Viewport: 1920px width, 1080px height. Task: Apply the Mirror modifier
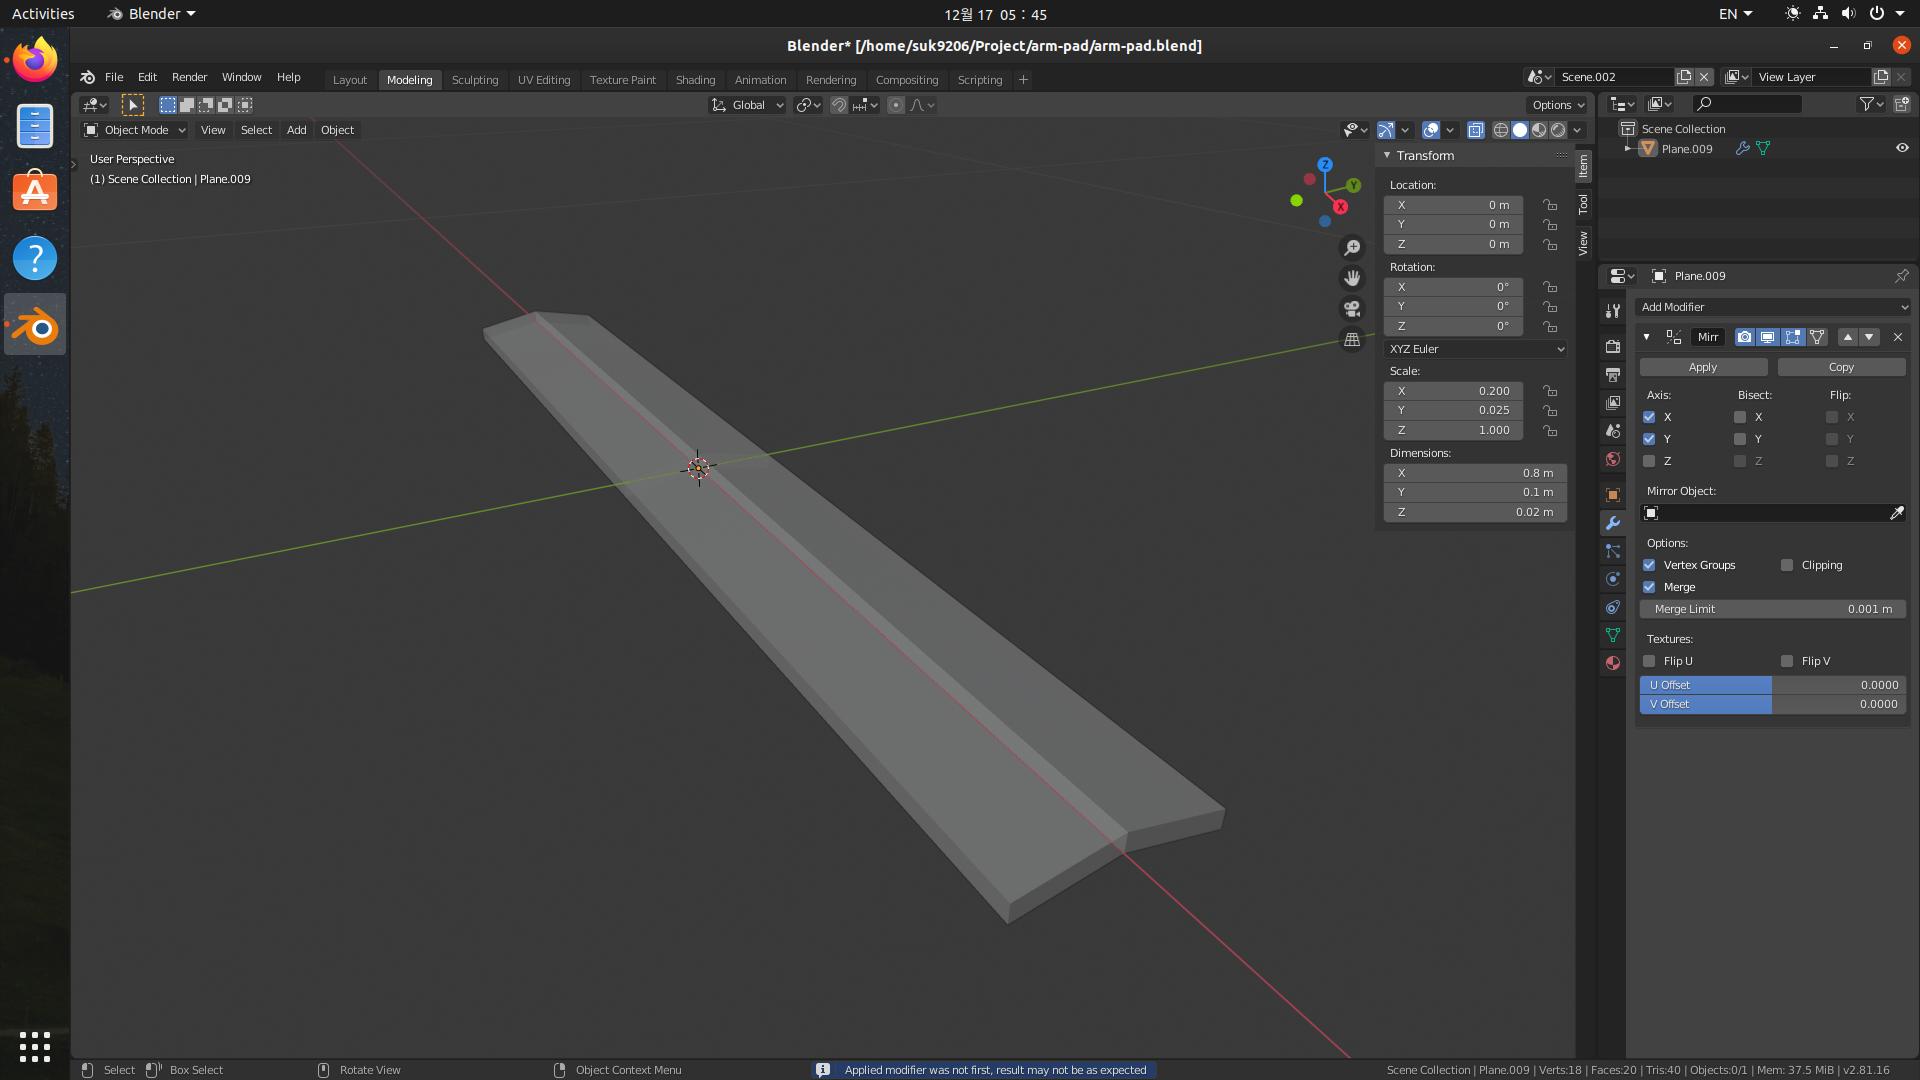tap(1703, 367)
